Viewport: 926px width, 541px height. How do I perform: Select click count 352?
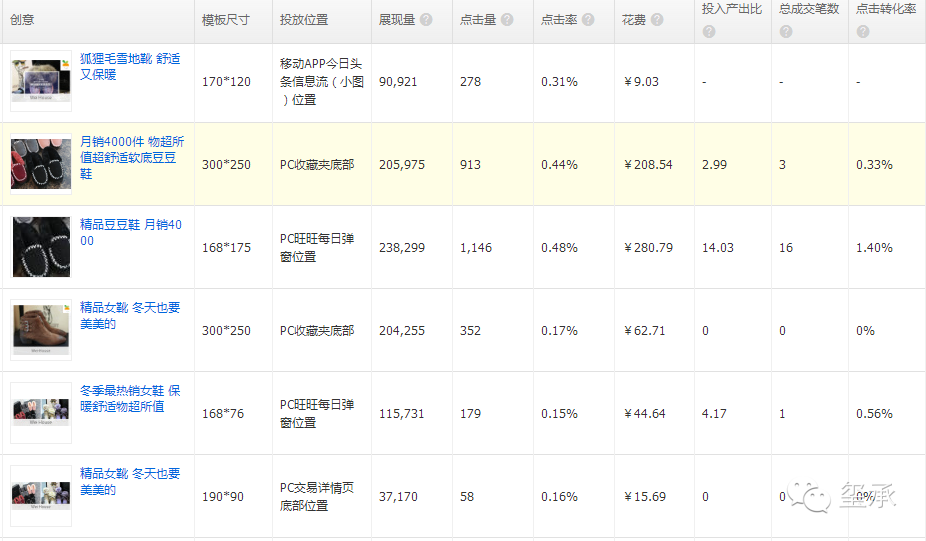pyautogui.click(x=470, y=331)
